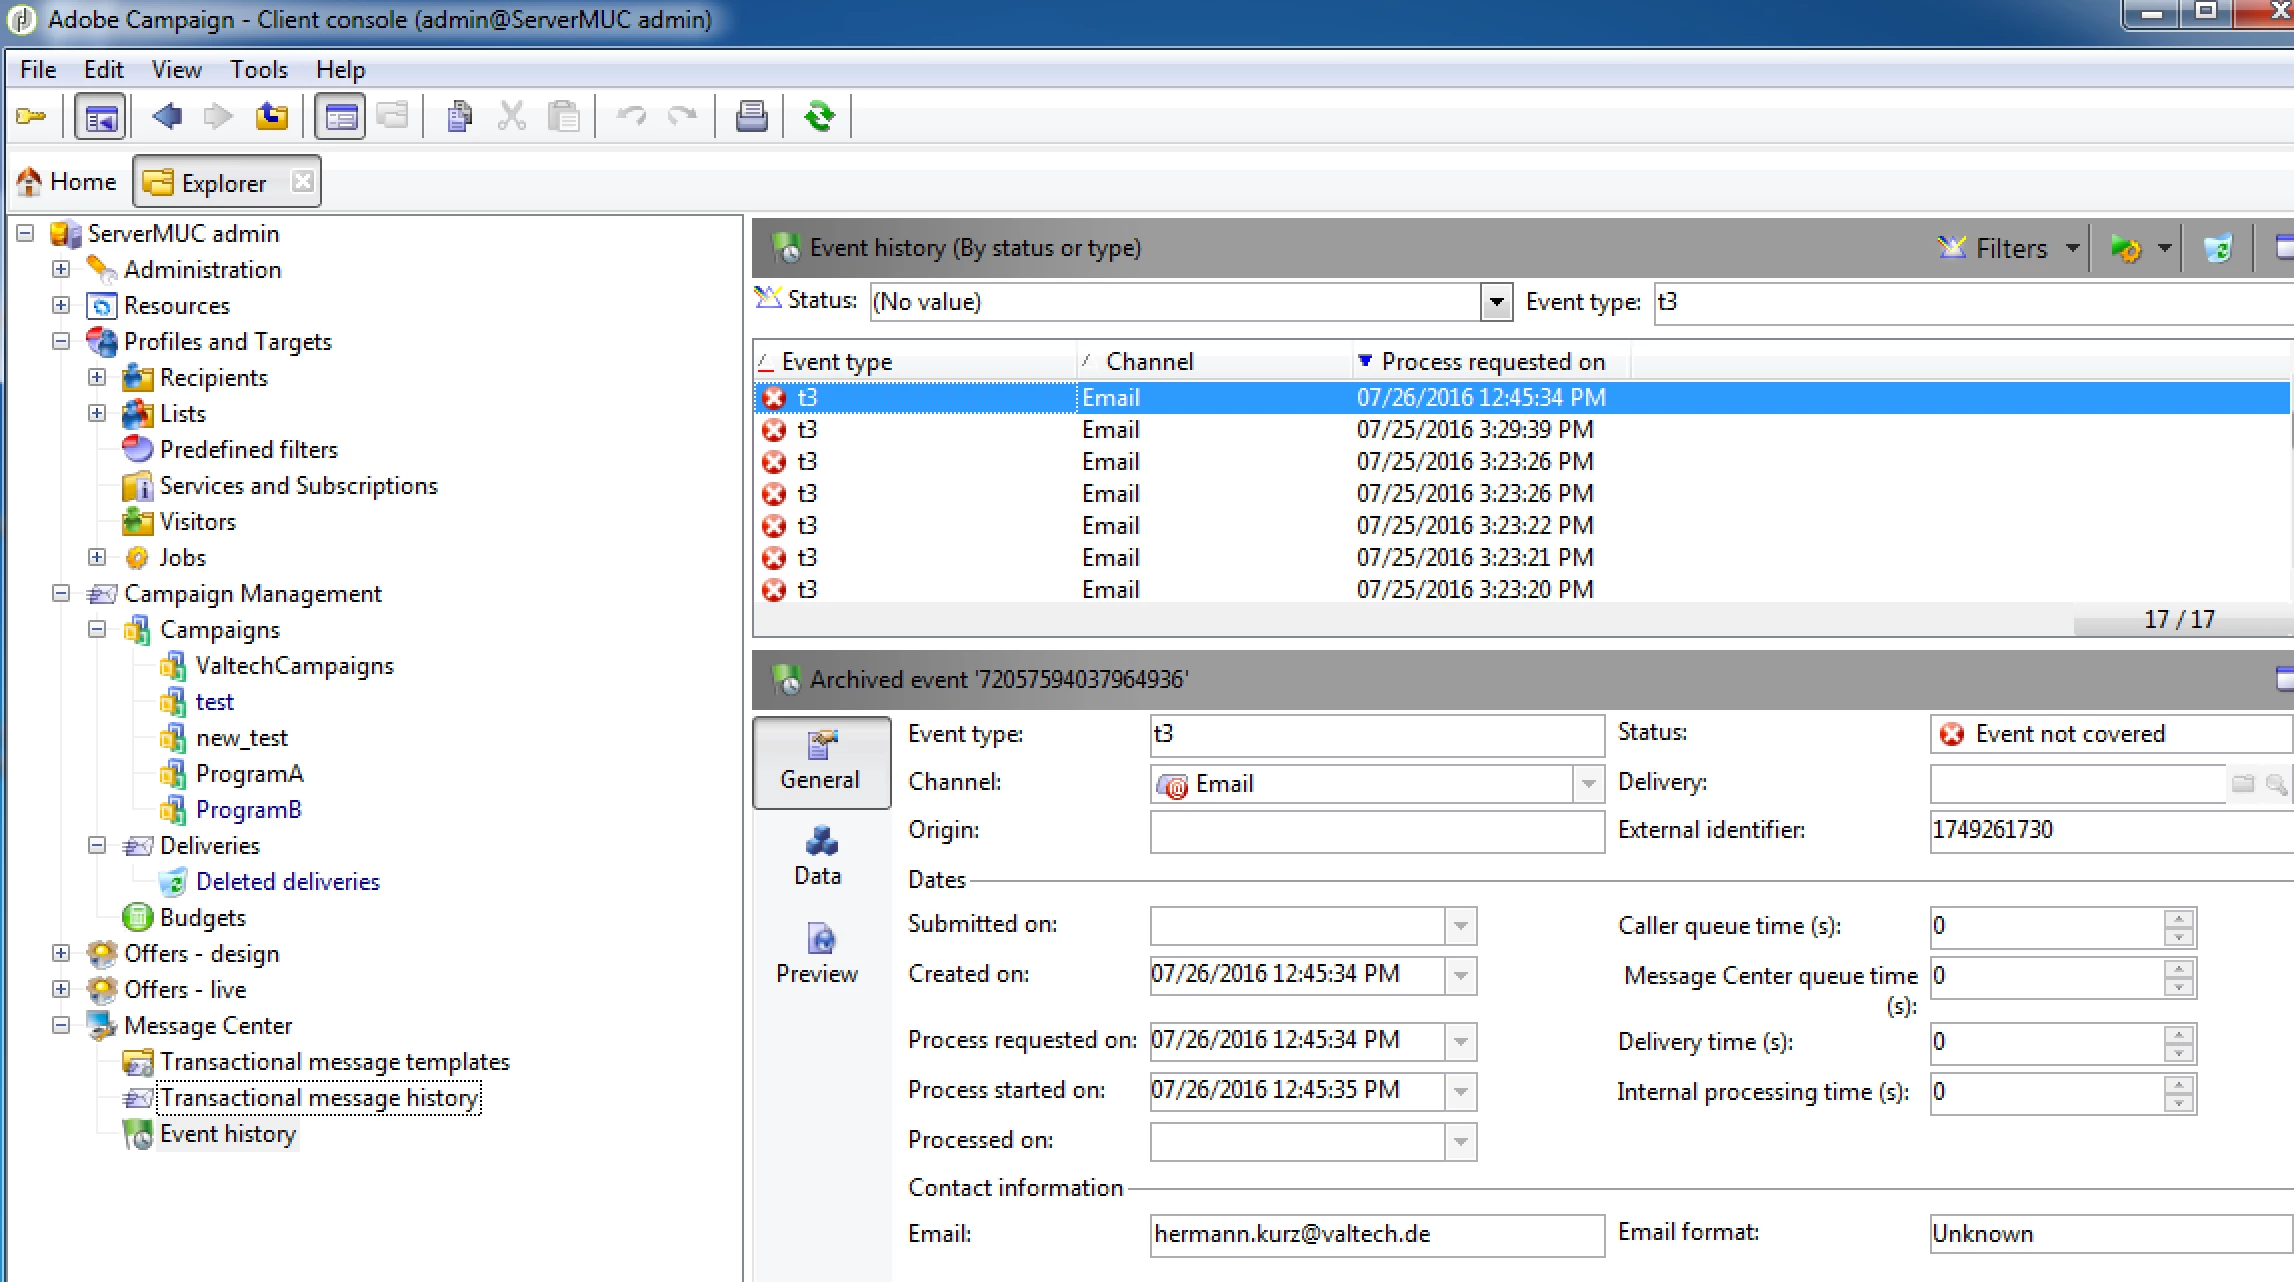
Task: Click the blue Back arrow icon
Action: (x=166, y=116)
